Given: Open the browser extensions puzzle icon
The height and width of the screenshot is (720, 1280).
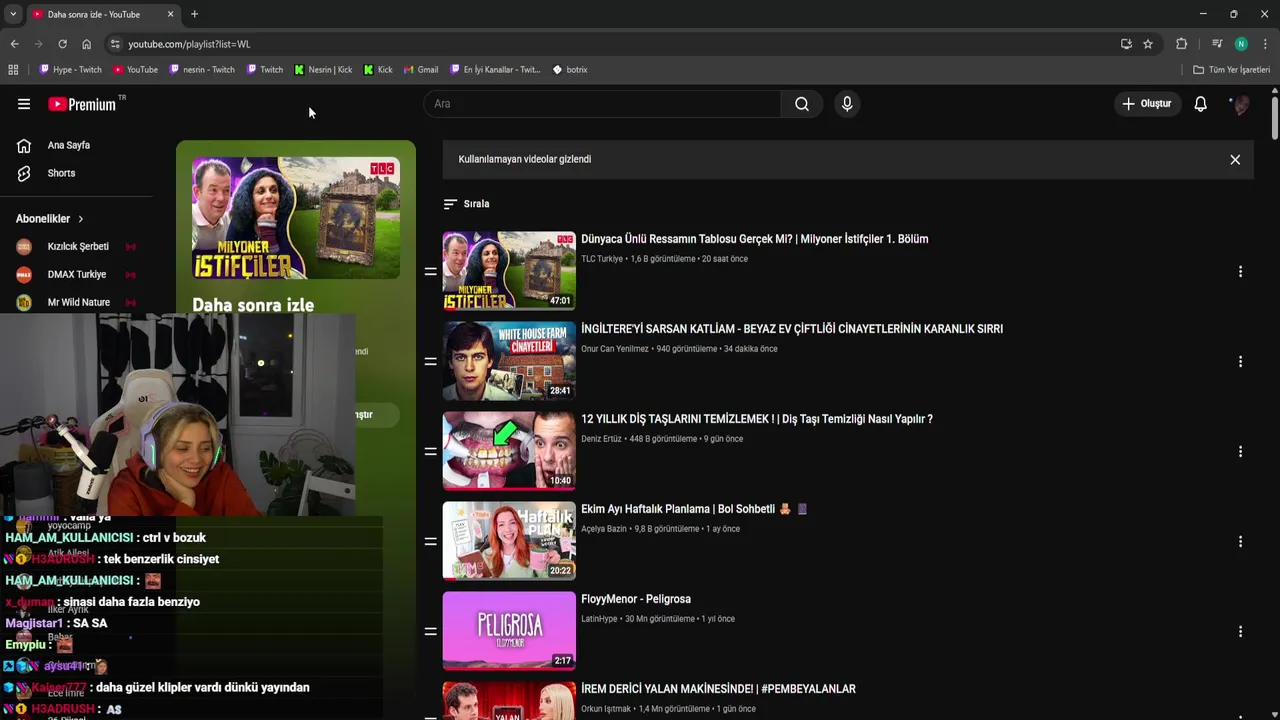Looking at the screenshot, I should click(x=1181, y=44).
